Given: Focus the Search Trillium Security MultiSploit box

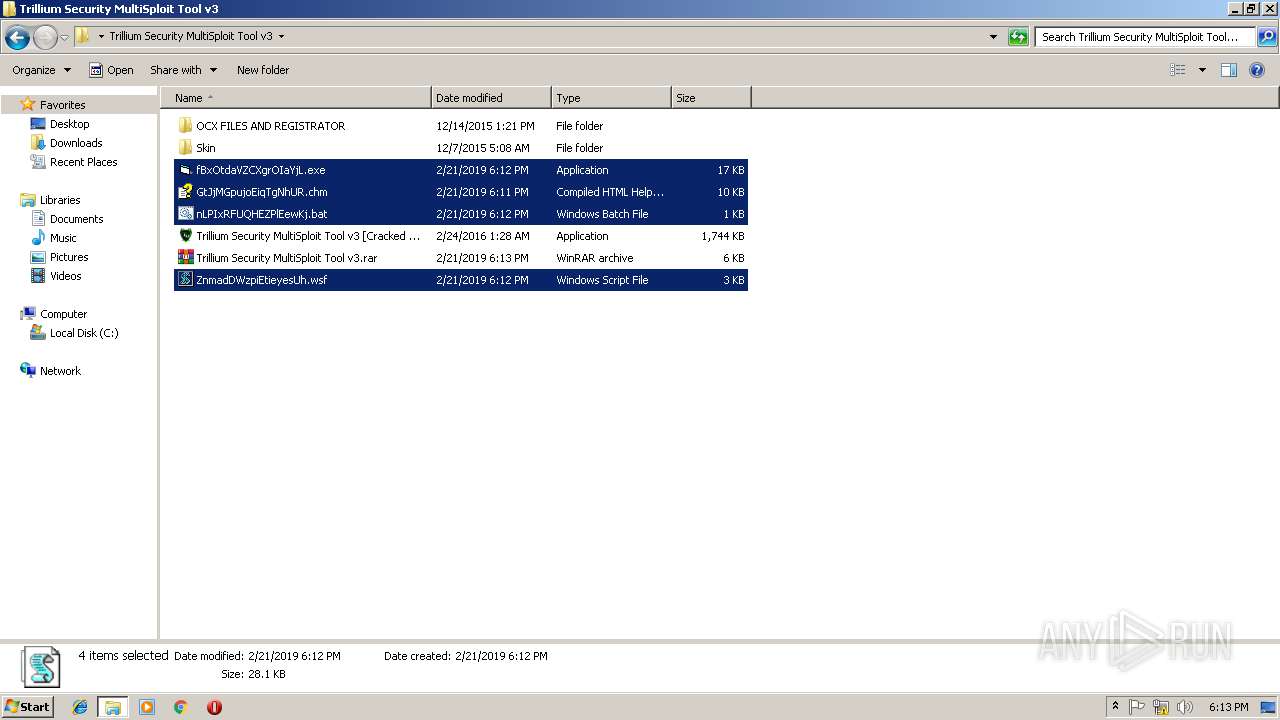Looking at the screenshot, I should [x=1144, y=37].
